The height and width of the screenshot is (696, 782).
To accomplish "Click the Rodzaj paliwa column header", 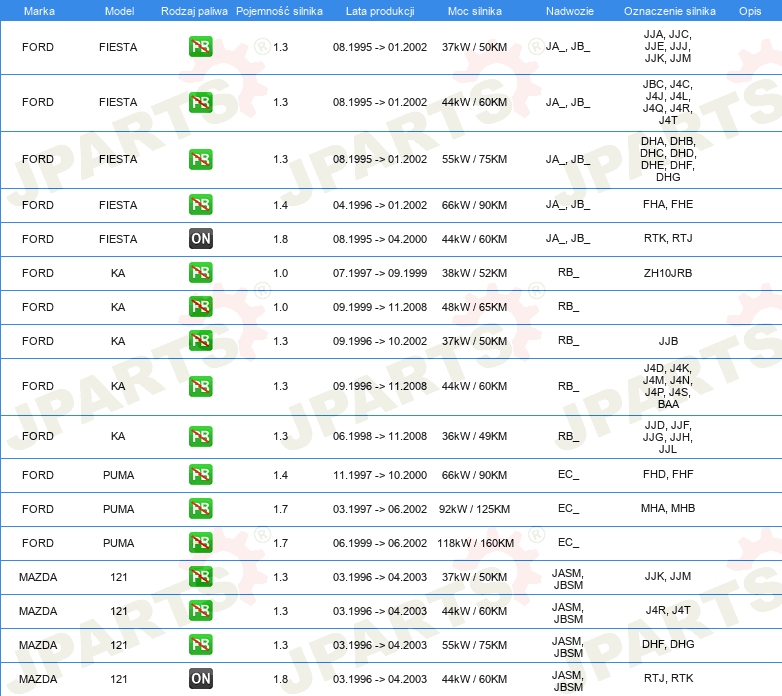I will click(194, 11).
